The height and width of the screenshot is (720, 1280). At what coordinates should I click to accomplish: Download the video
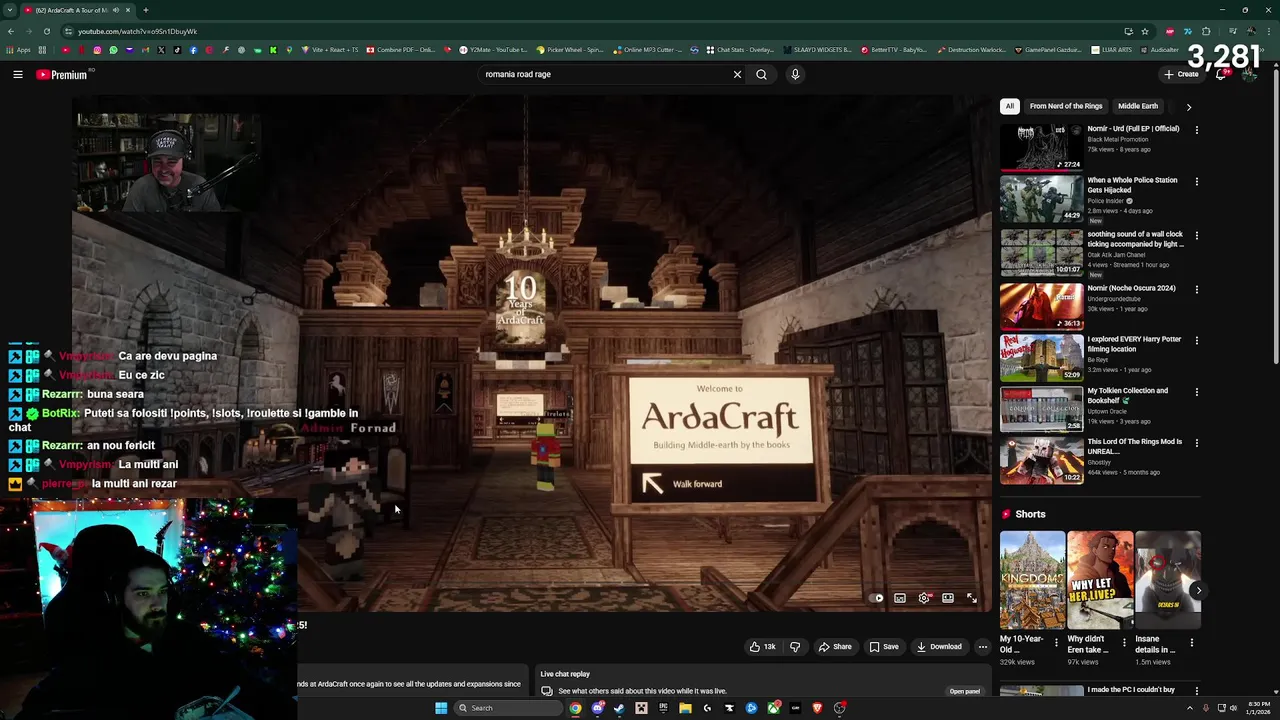939,647
